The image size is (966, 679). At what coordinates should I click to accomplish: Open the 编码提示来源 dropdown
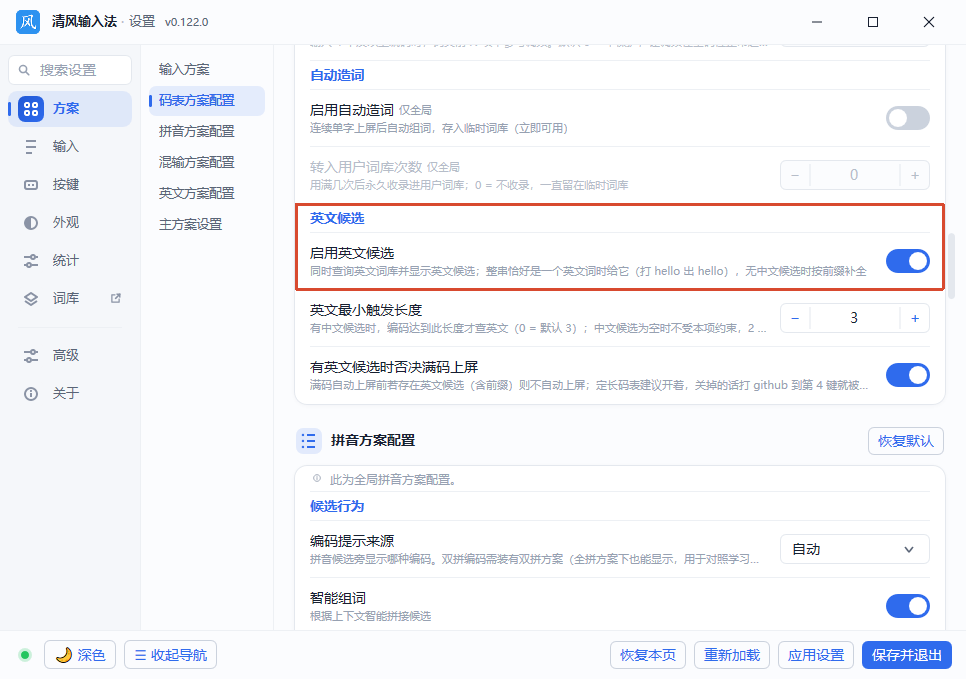point(854,549)
